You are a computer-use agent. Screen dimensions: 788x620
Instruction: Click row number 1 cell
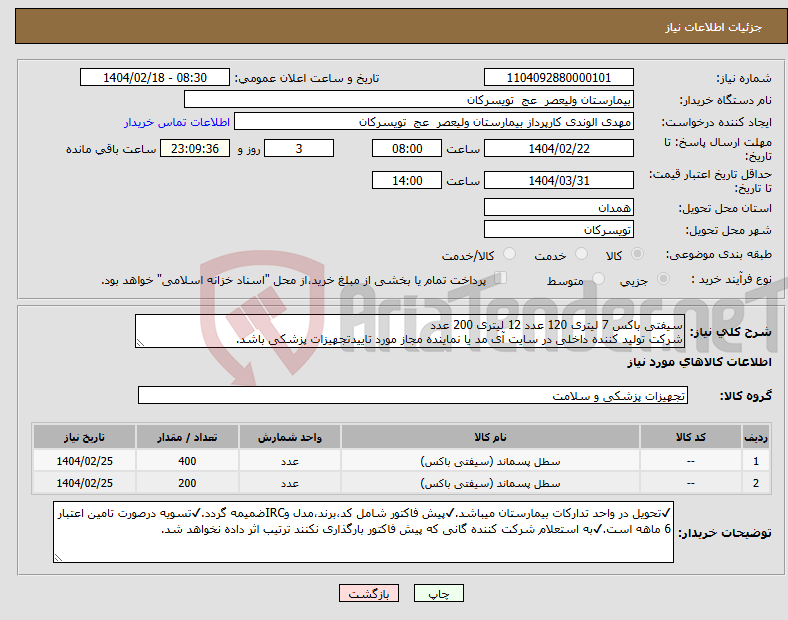coord(756,461)
